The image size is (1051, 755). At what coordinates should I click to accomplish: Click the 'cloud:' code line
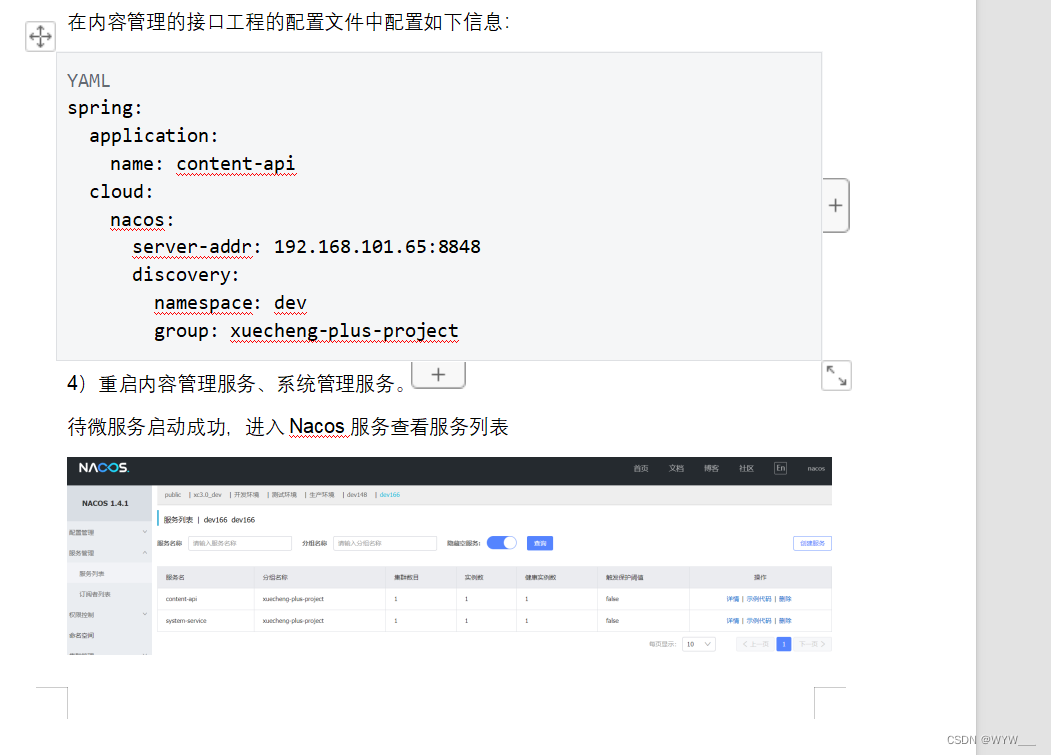tap(121, 192)
